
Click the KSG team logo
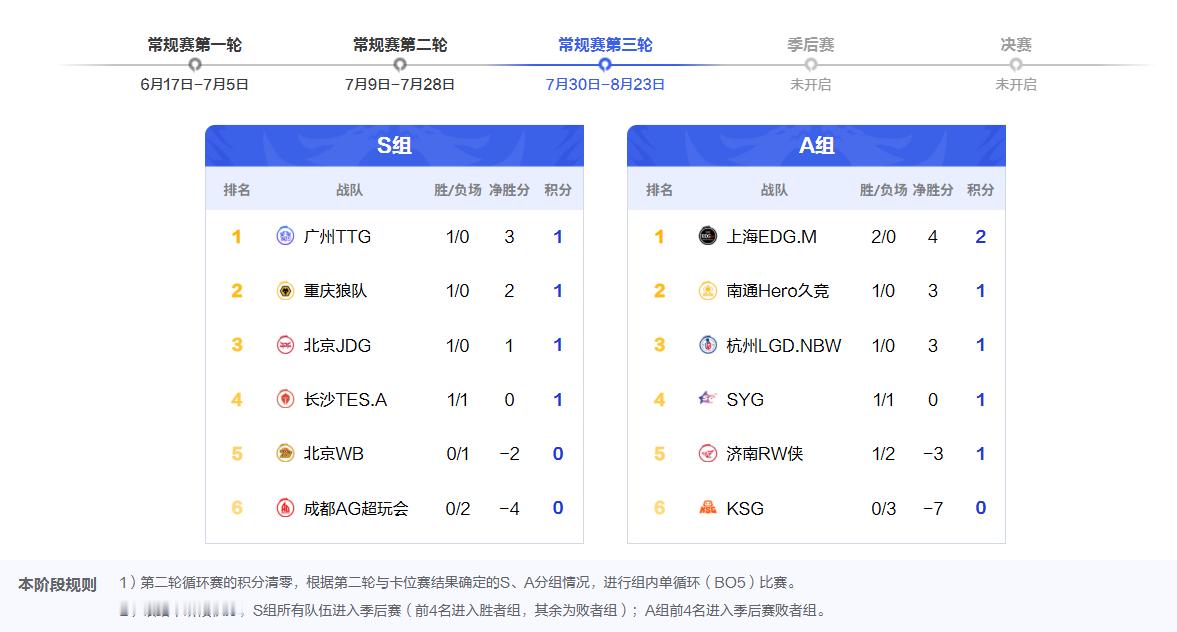(708, 508)
